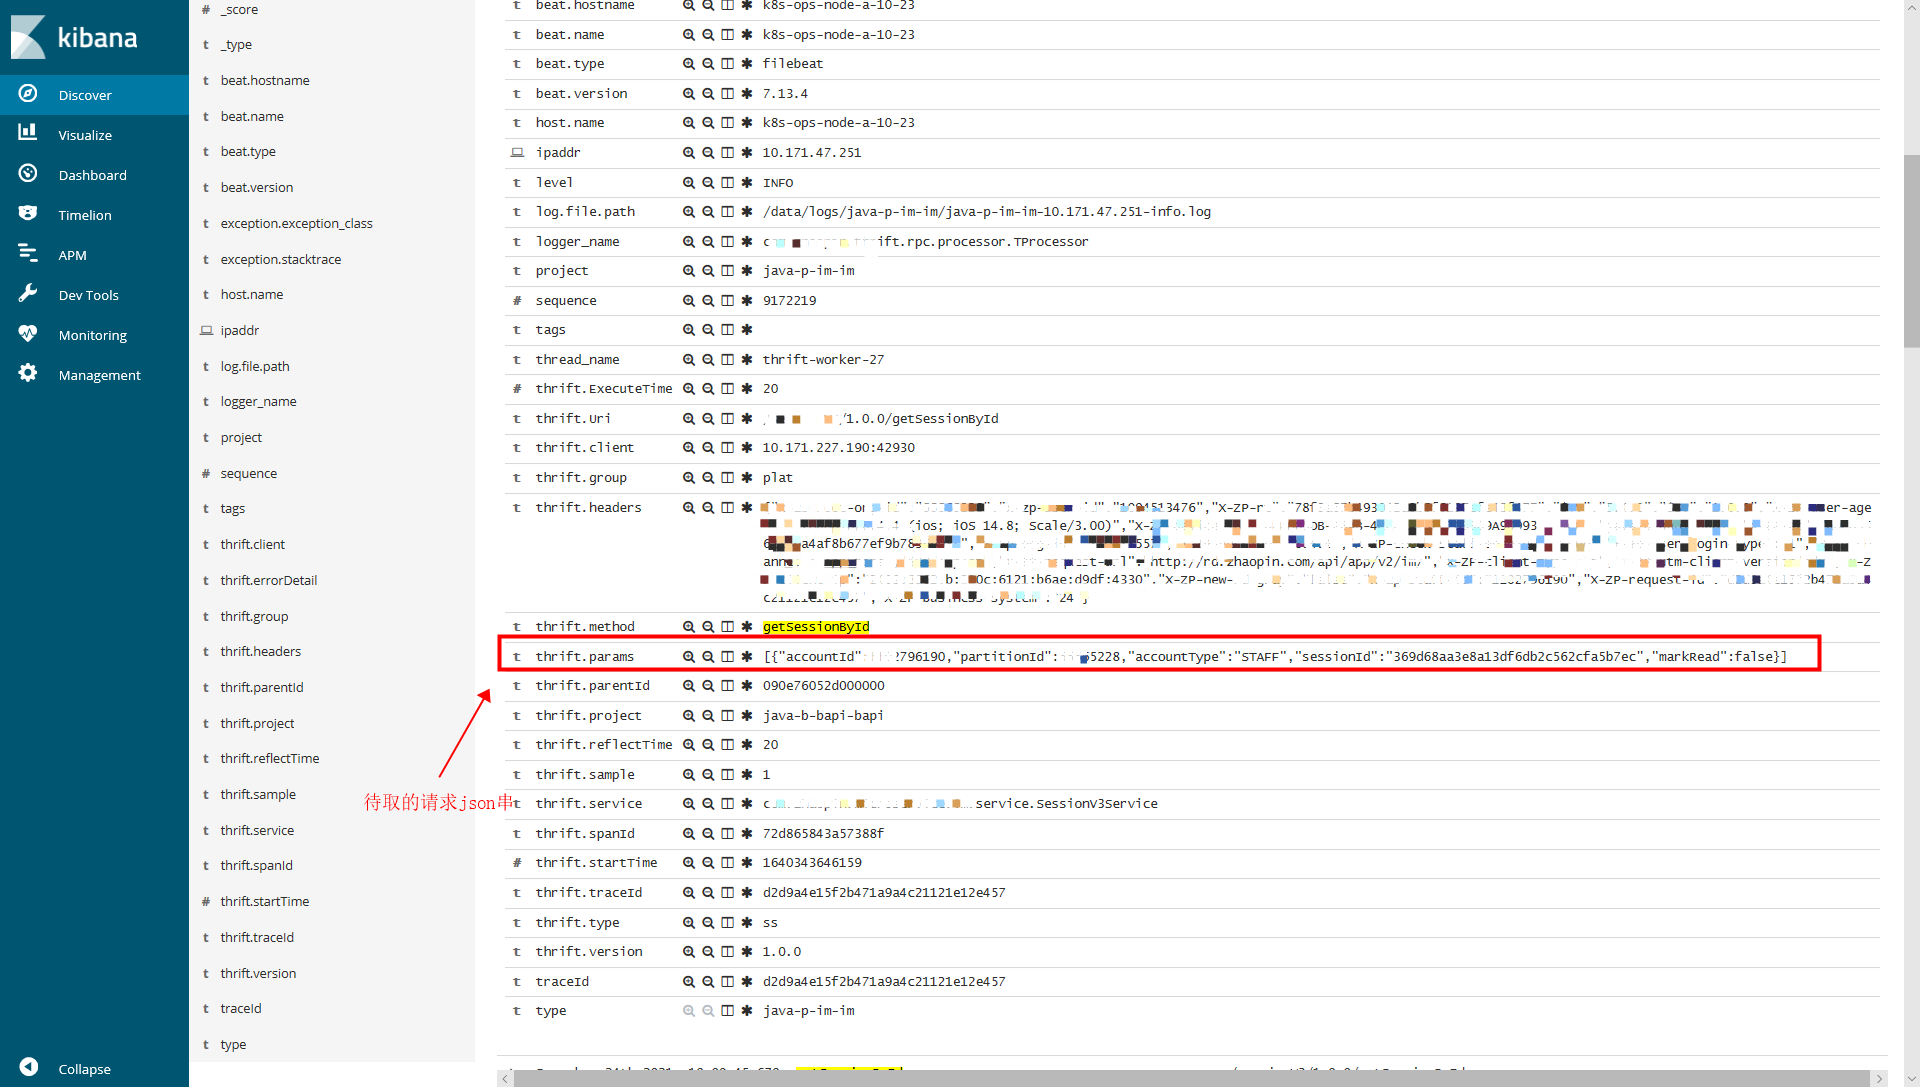1920x1087 pixels.
Task: Toggle column in table for level field
Action: (727, 183)
